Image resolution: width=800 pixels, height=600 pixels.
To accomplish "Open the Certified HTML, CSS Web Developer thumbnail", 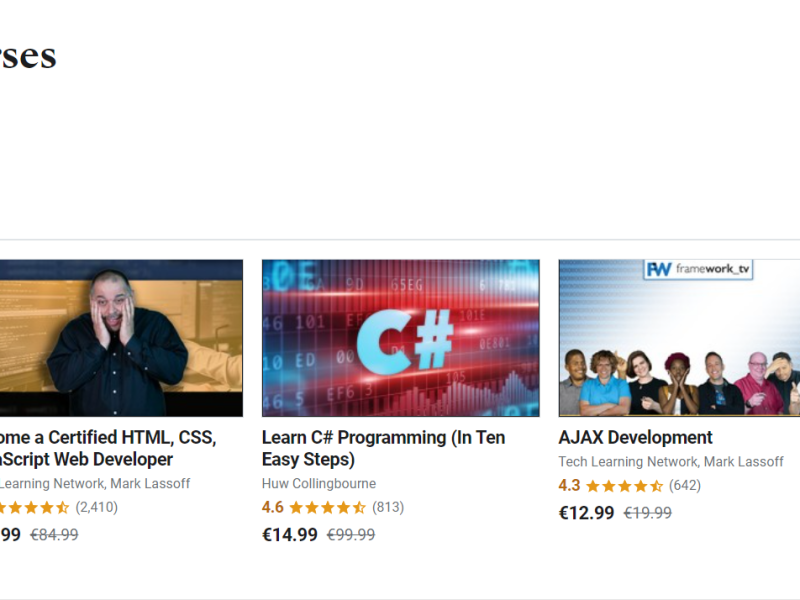I will [x=121, y=338].
